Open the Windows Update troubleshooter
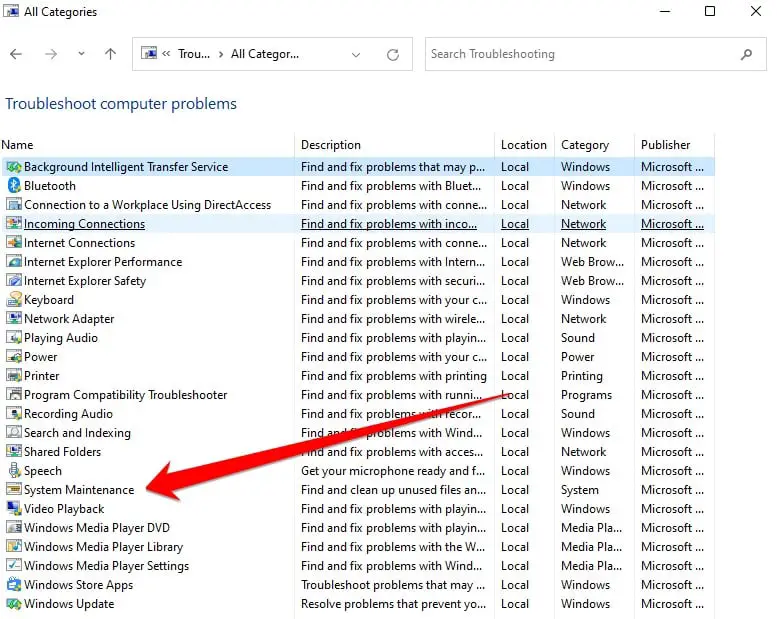 (x=69, y=604)
